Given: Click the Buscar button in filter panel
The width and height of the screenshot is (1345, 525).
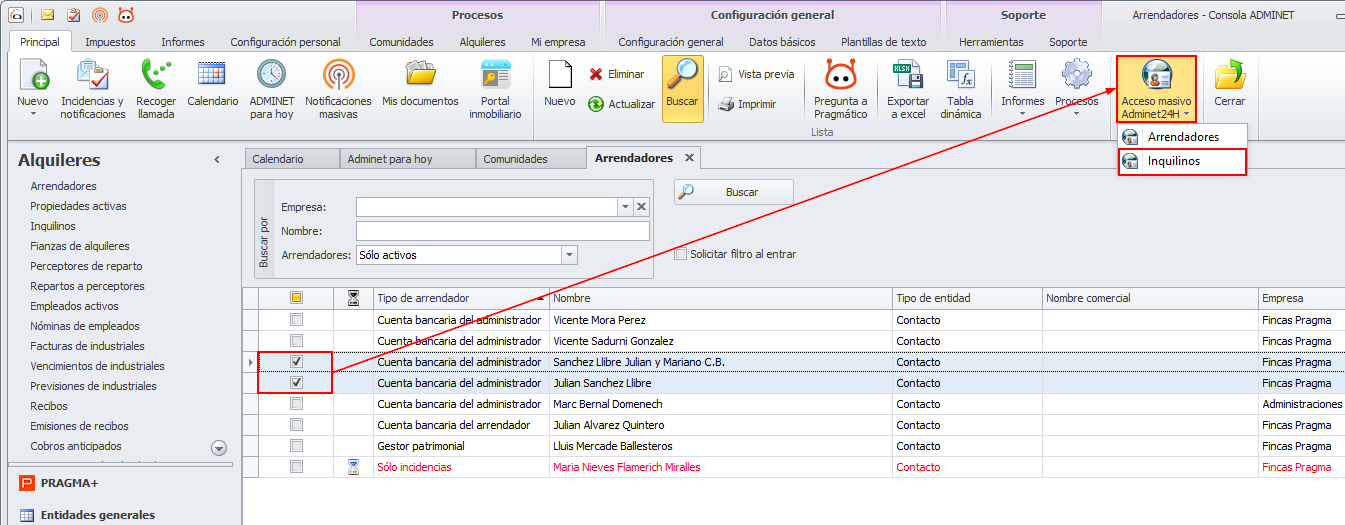Looking at the screenshot, I should (x=733, y=192).
